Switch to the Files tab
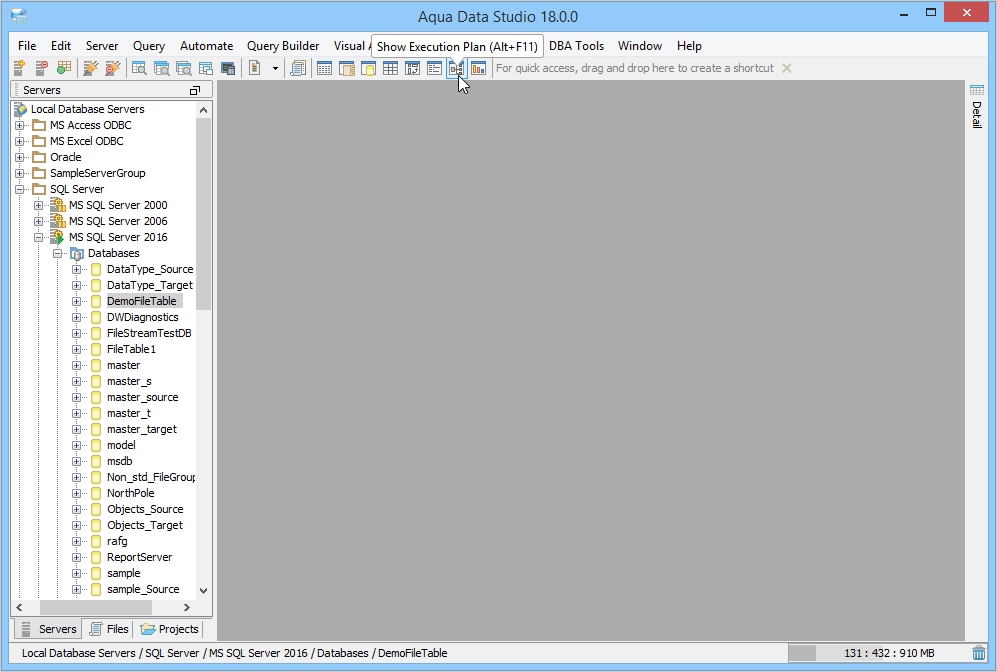The image size is (997, 672). click(x=110, y=629)
